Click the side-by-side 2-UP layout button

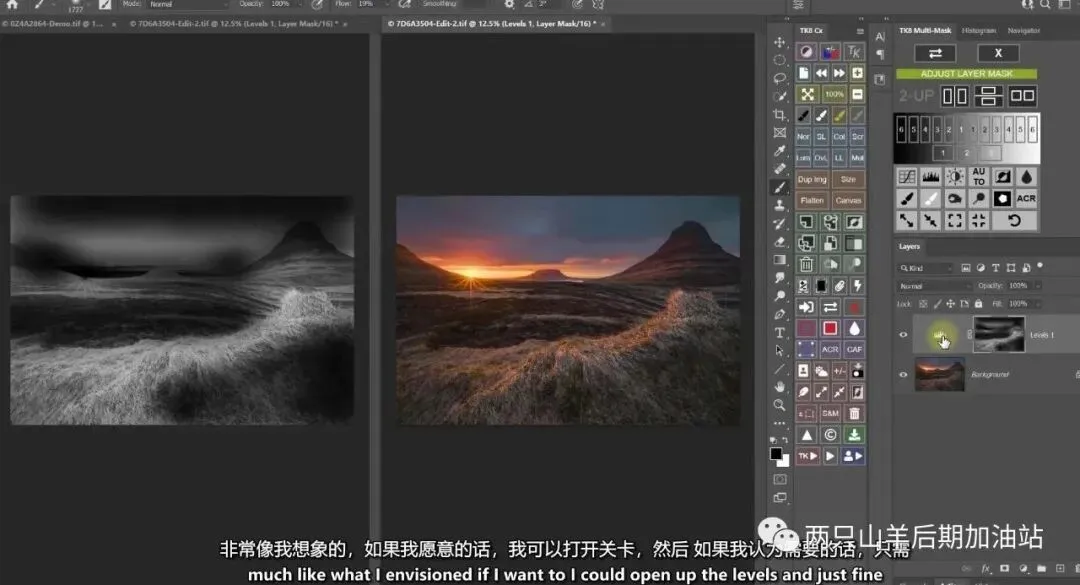[955, 96]
